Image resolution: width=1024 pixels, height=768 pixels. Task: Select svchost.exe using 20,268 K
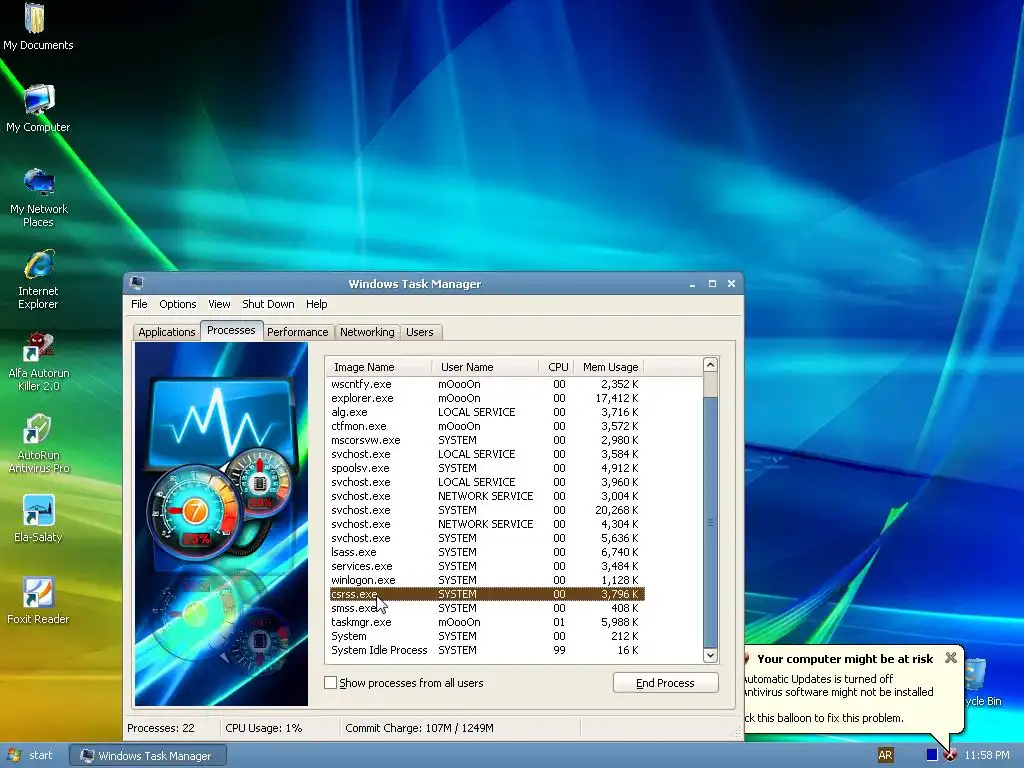tap(485, 510)
